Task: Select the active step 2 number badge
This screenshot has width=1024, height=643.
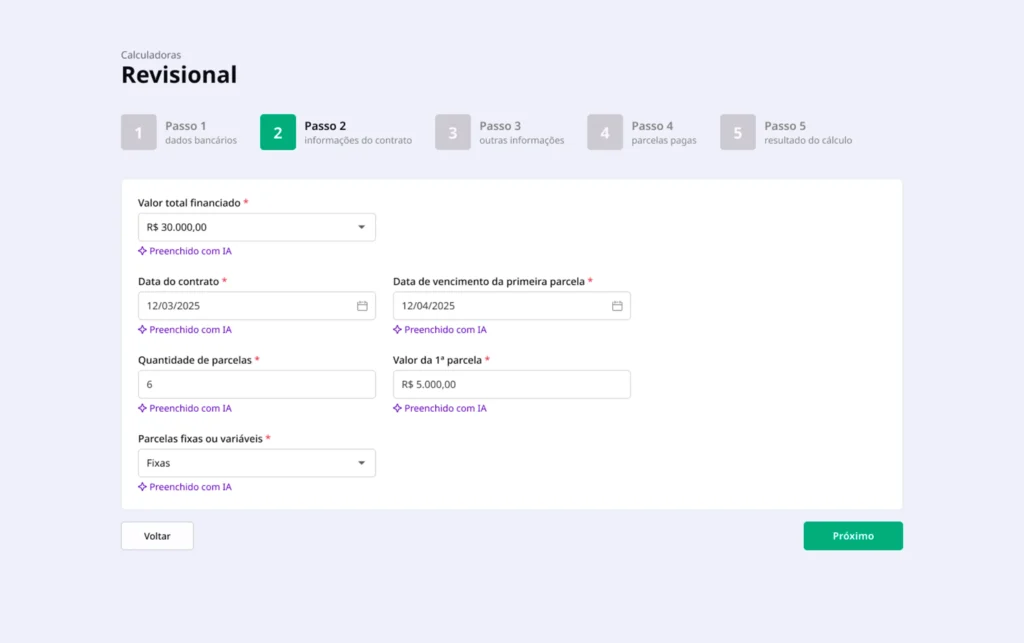Action: click(x=278, y=133)
